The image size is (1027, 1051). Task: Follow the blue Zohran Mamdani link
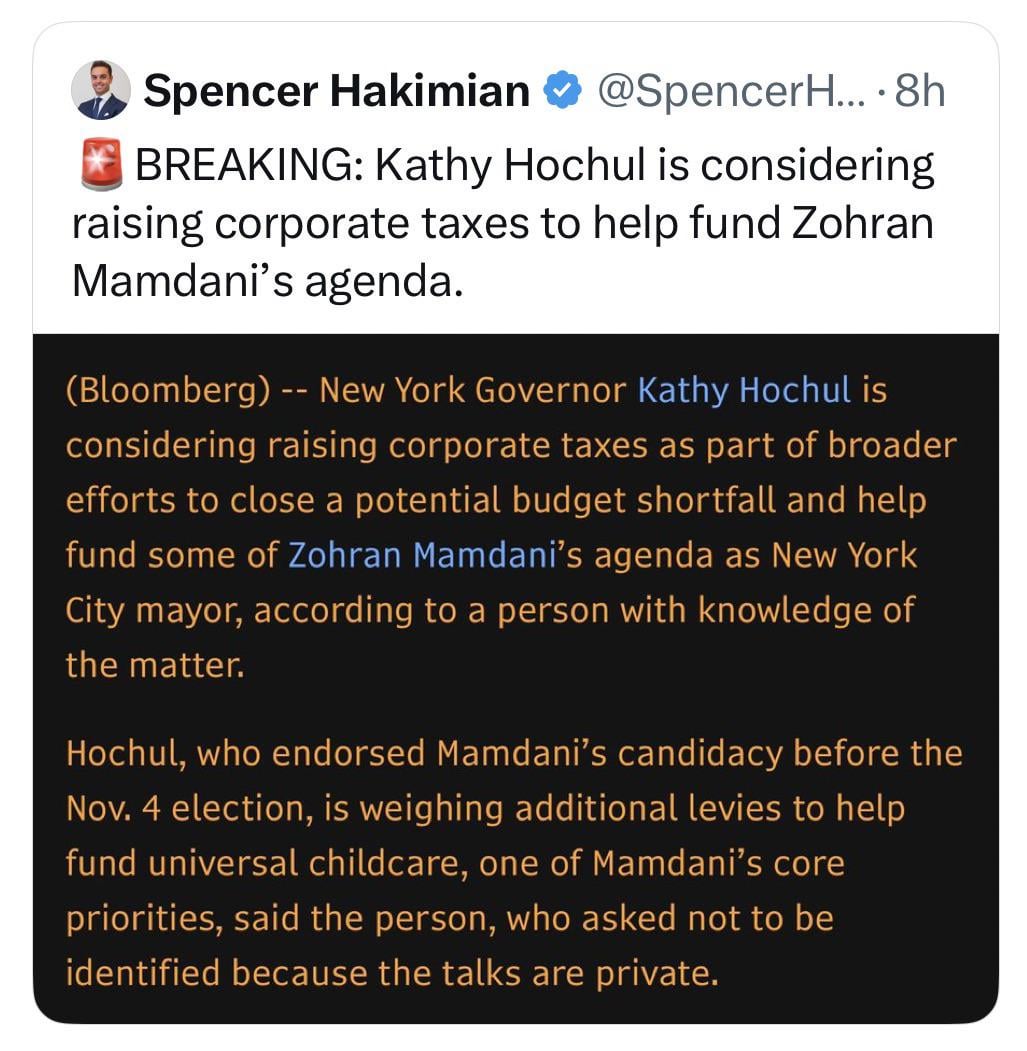(x=420, y=554)
